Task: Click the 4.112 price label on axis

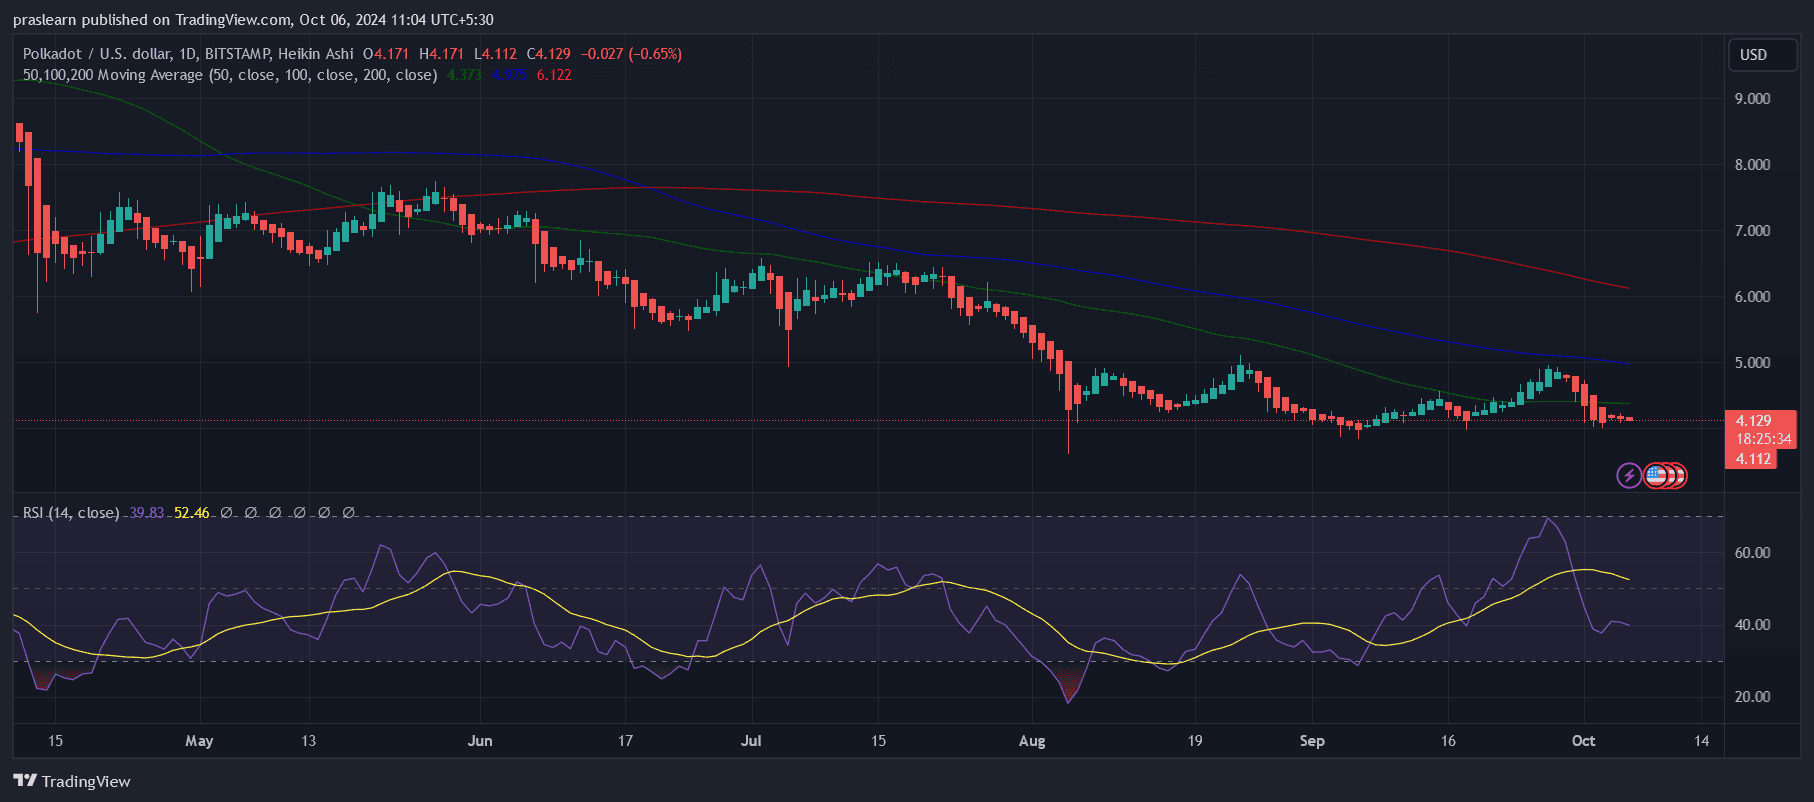Action: pyautogui.click(x=1753, y=459)
